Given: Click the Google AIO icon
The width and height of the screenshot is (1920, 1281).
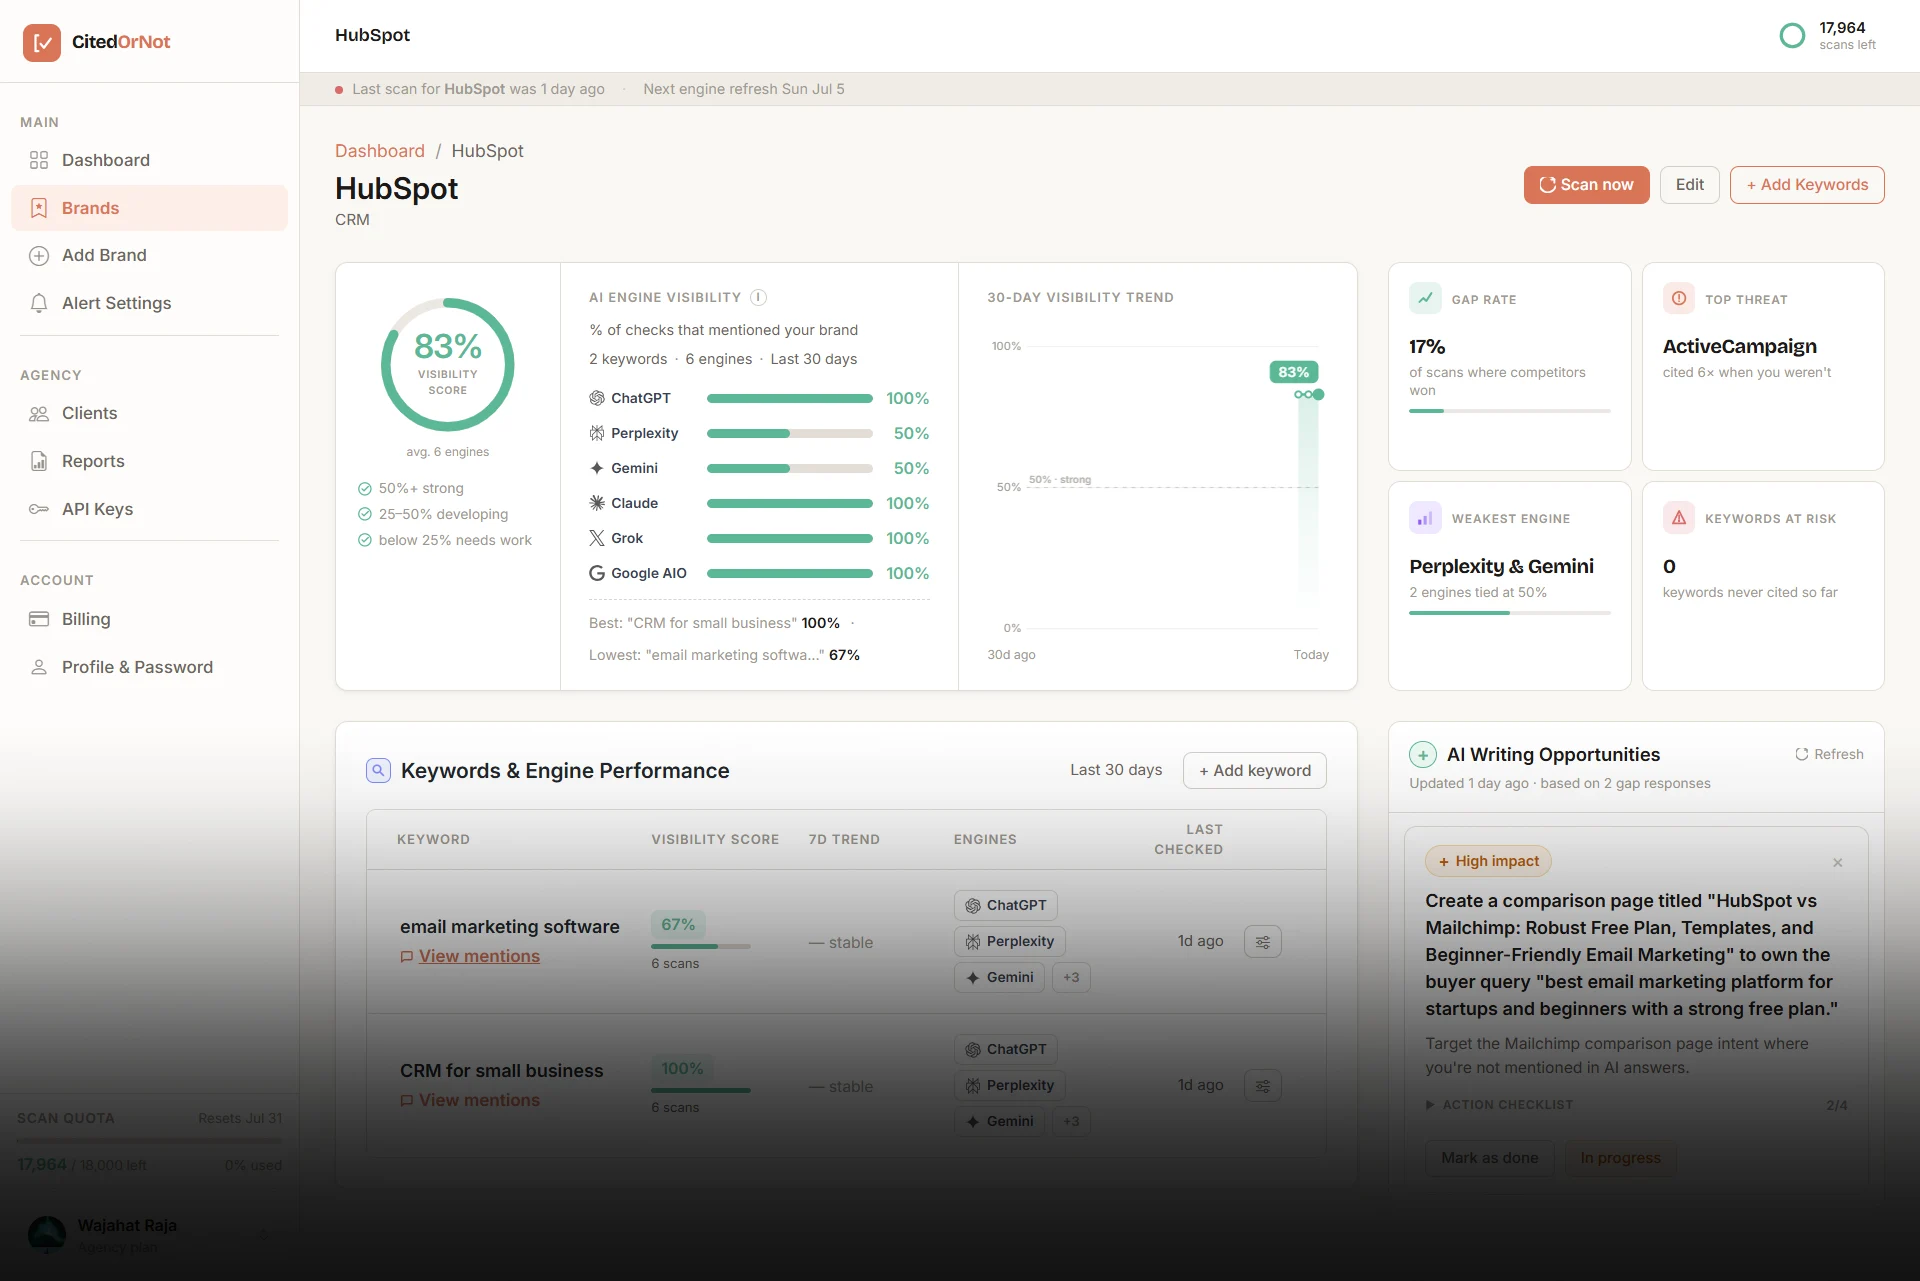Looking at the screenshot, I should click(597, 573).
